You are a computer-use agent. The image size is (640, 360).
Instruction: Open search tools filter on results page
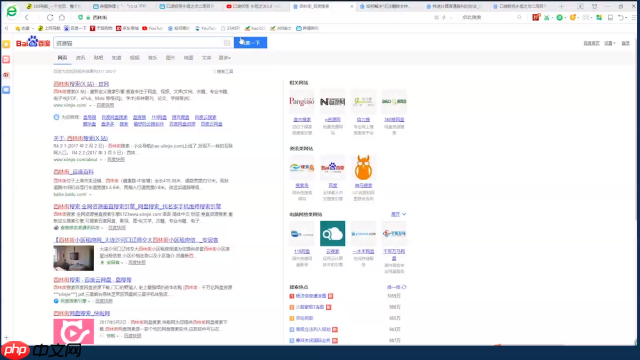[223, 71]
